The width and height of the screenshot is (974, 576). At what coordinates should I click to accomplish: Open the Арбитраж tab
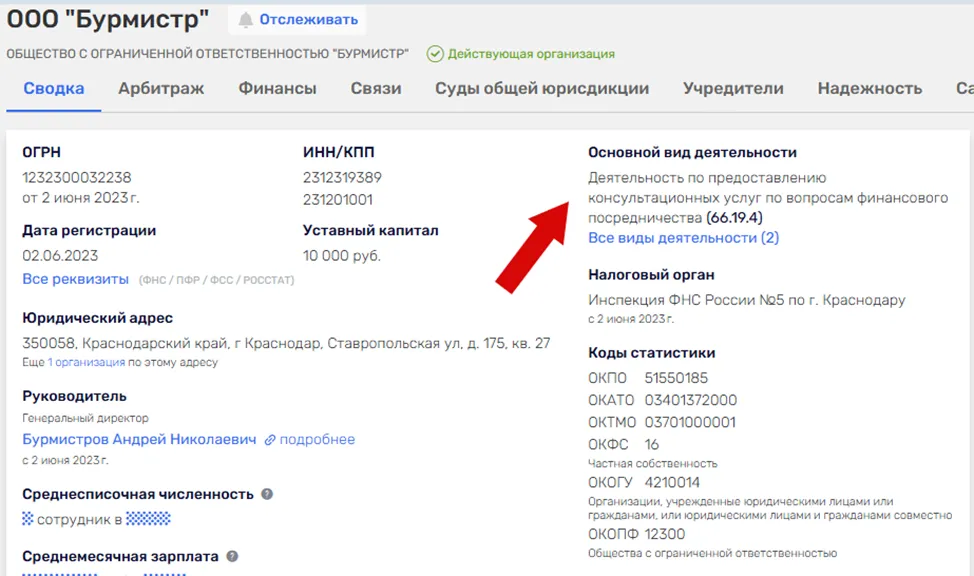pyautogui.click(x=161, y=88)
